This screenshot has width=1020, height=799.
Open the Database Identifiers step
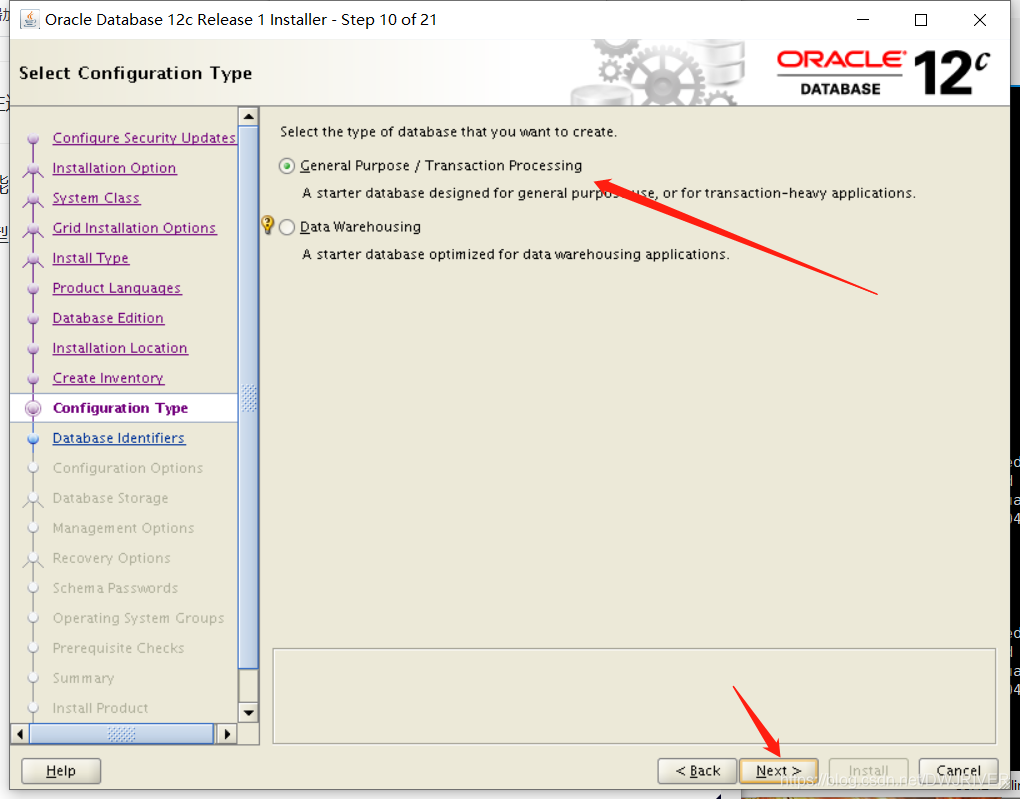click(x=119, y=438)
